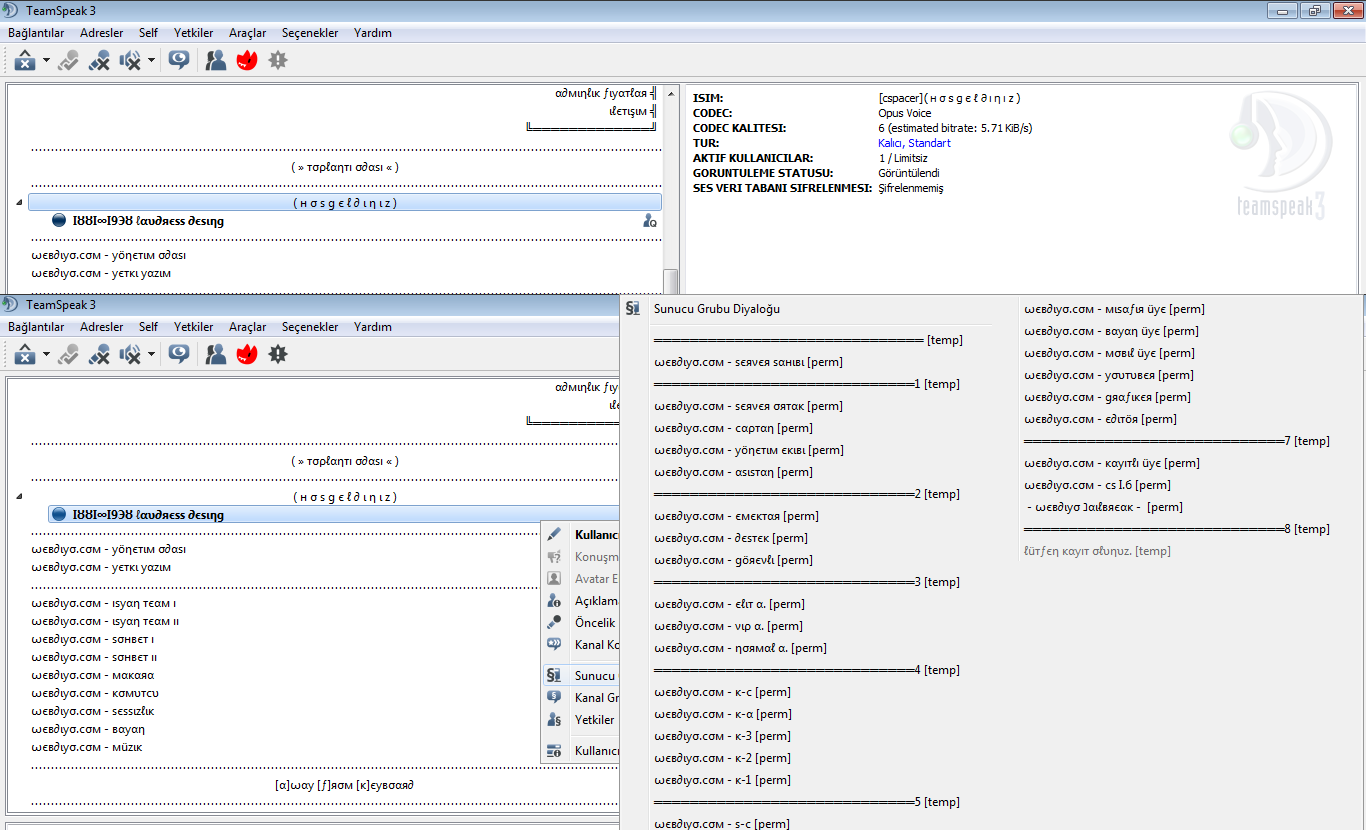The width and height of the screenshot is (1366, 830).
Task: Mute microphone icon in top window toolbar
Action: tap(99, 60)
